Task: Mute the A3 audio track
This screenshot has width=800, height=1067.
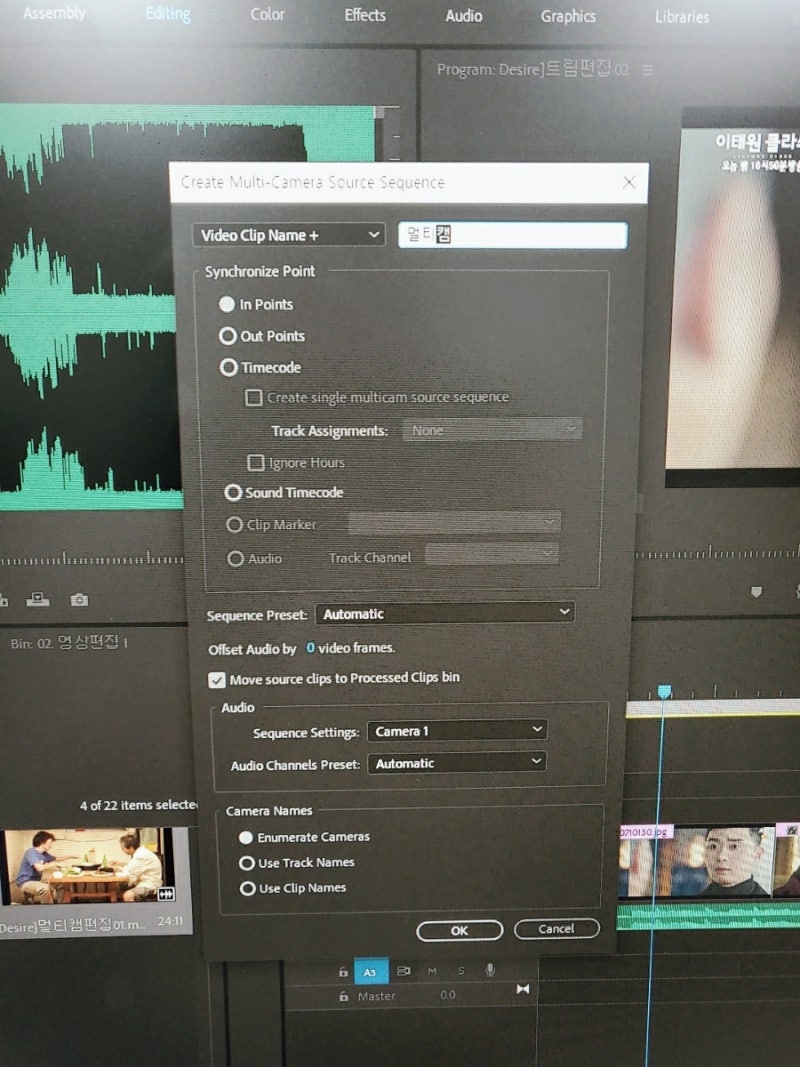Action: (x=434, y=970)
